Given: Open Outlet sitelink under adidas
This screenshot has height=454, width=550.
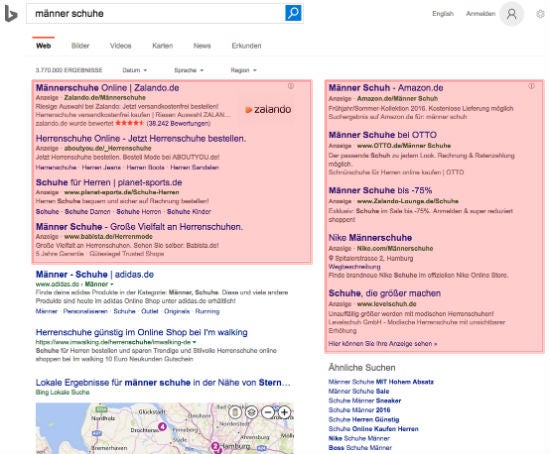Looking at the screenshot, I should coord(150,311).
